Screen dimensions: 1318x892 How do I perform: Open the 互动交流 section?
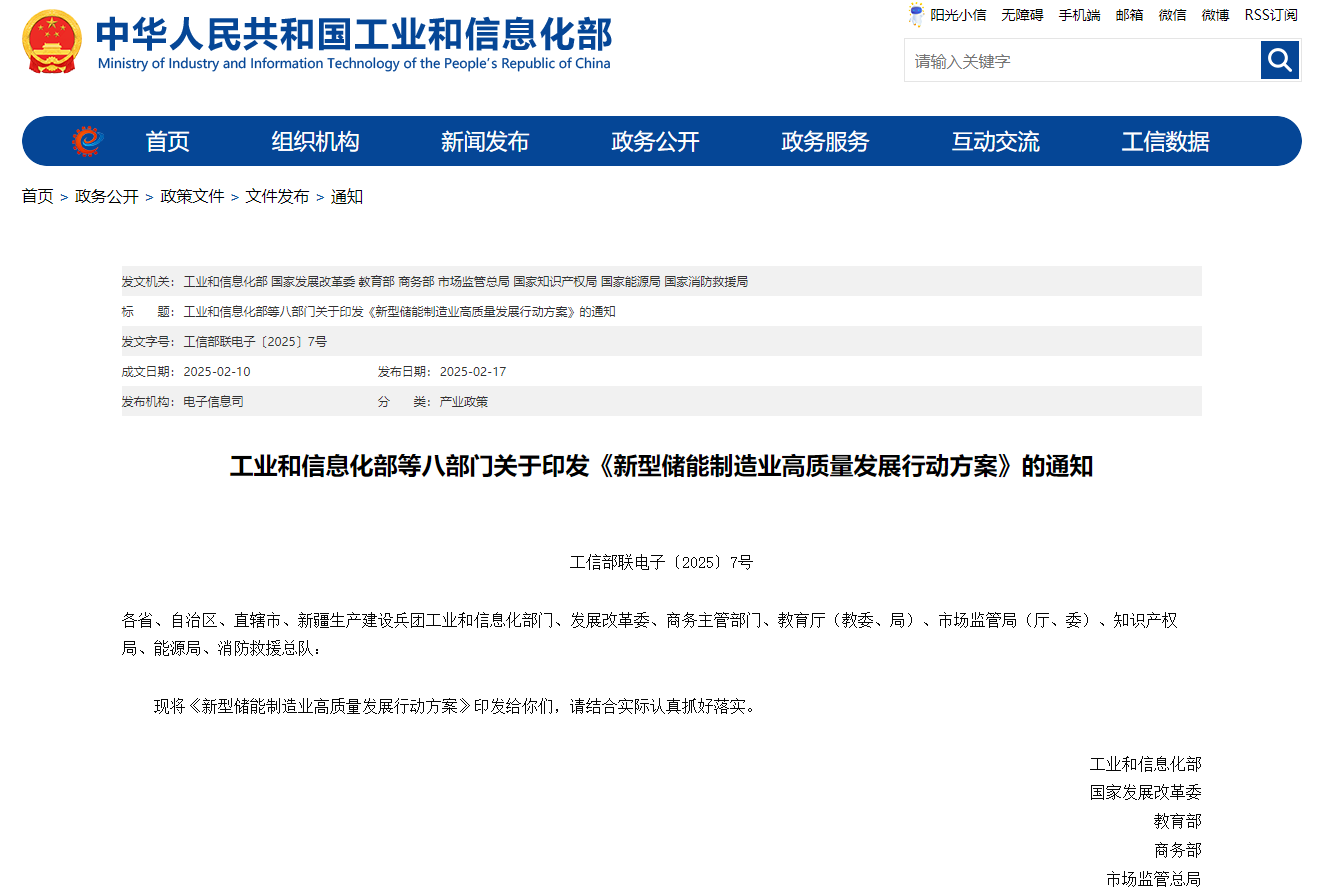pos(995,141)
